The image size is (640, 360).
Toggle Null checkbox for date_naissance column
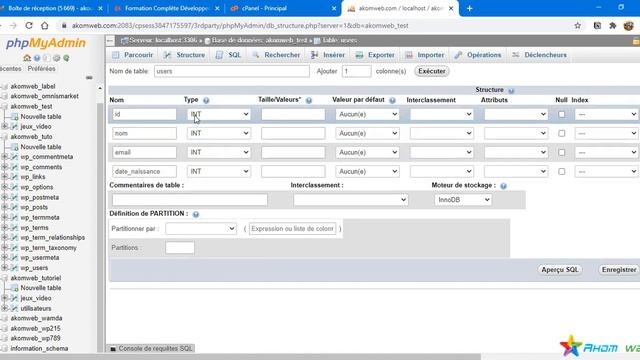(562, 171)
